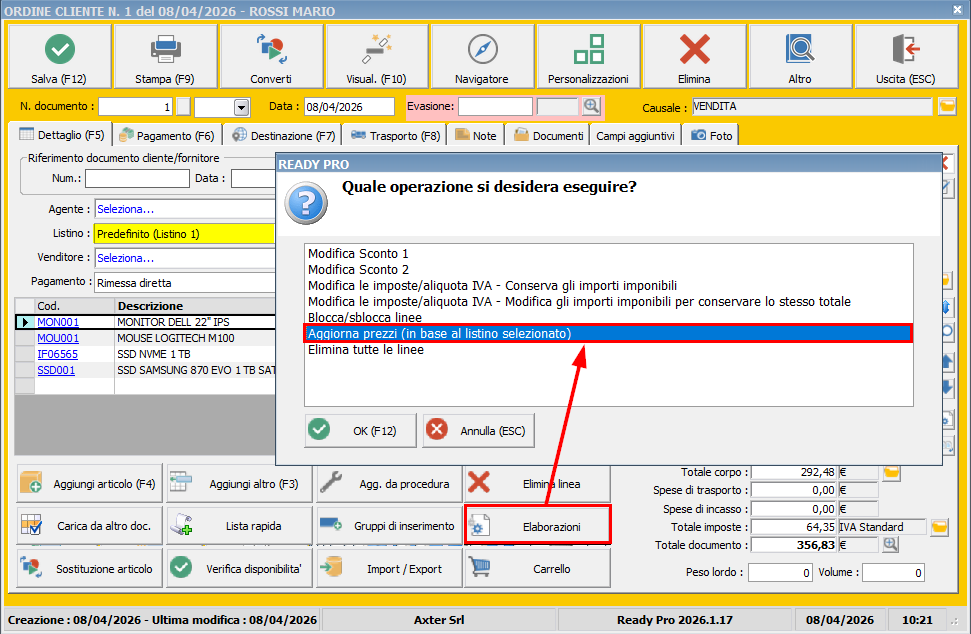The image size is (971, 634).
Task: Open article code IF06565 link
Action: click(58, 354)
